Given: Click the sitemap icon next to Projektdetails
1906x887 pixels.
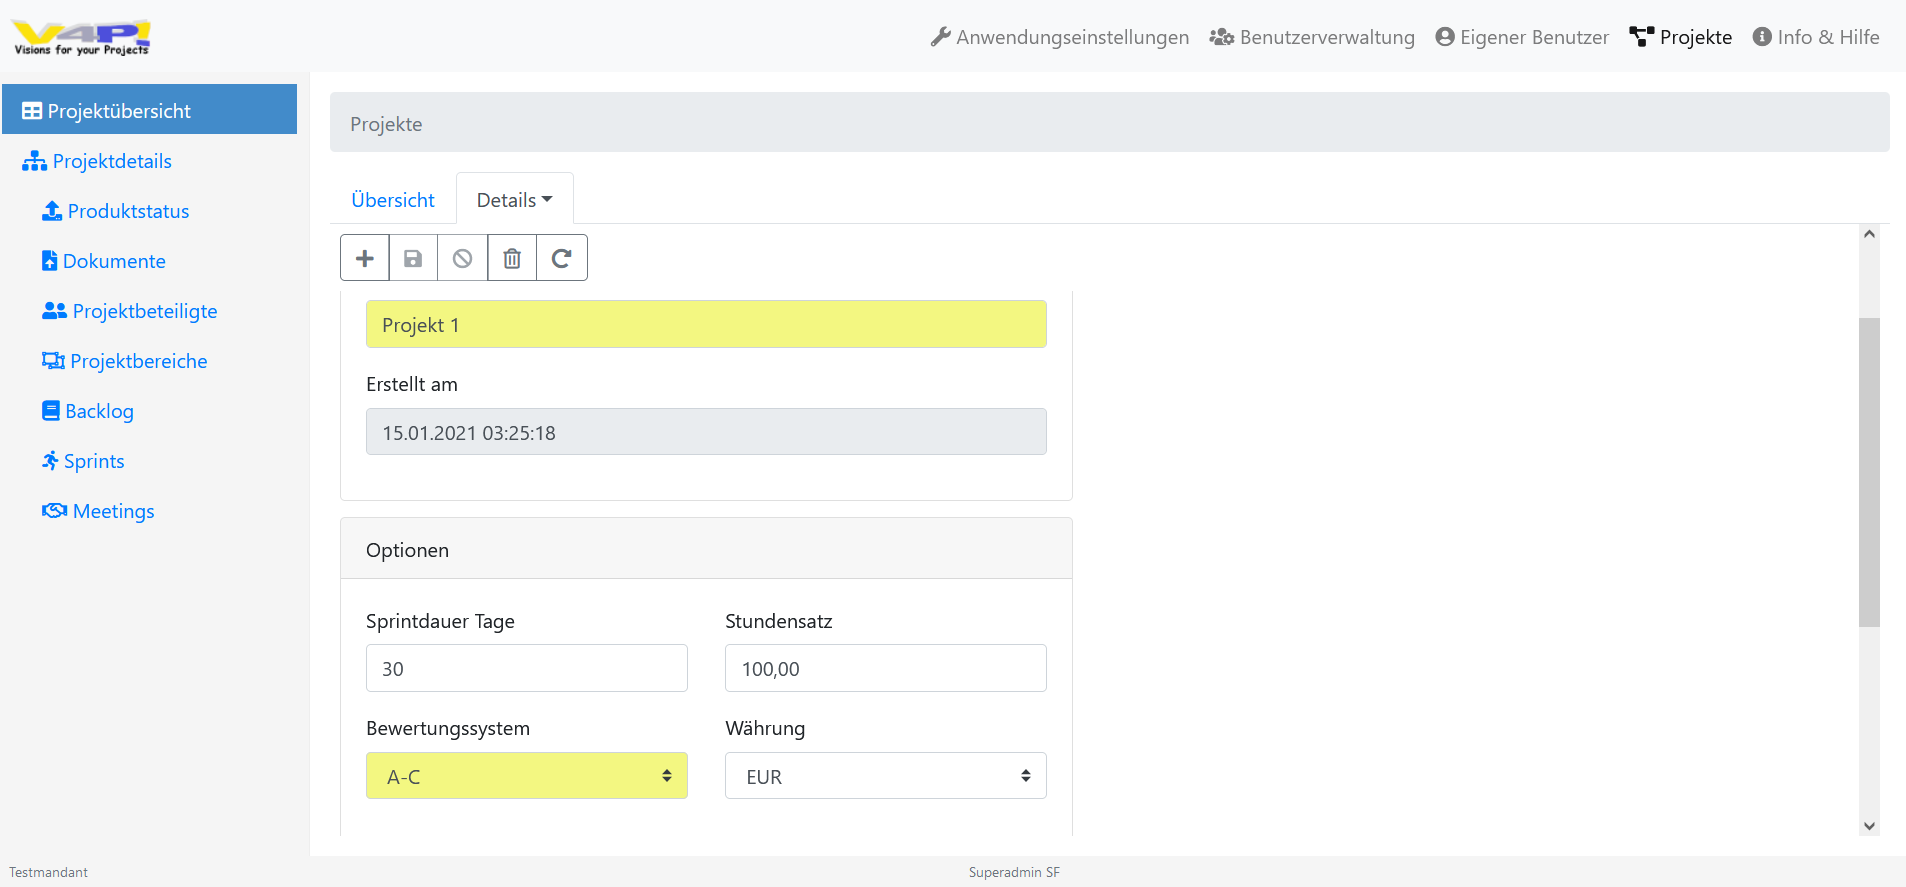Looking at the screenshot, I should [x=35, y=161].
